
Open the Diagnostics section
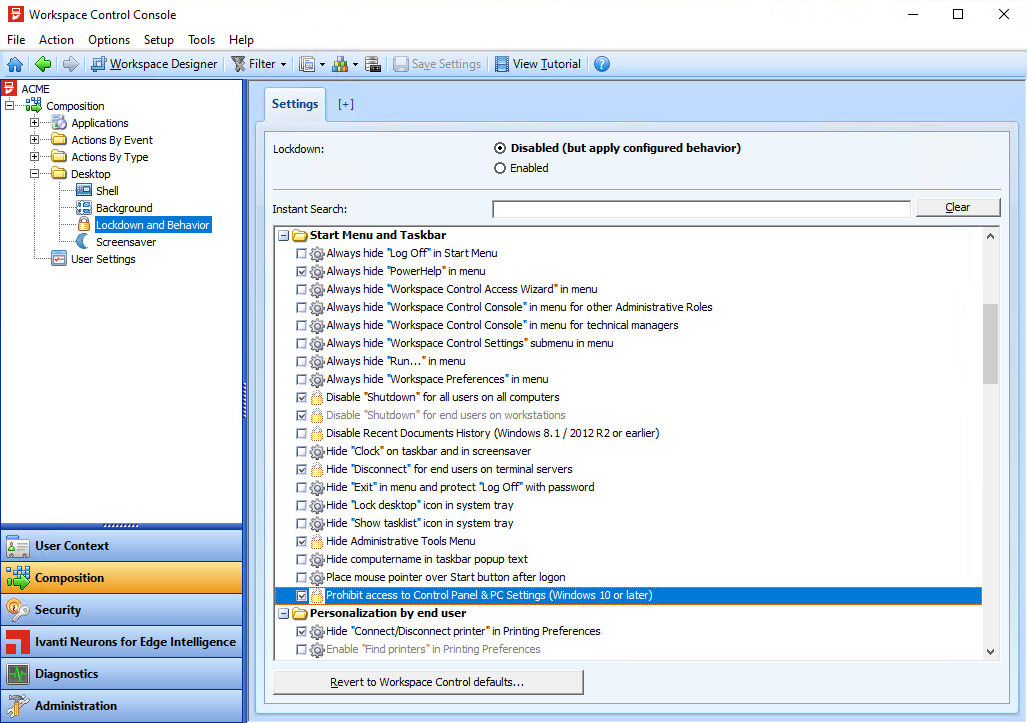(x=122, y=674)
